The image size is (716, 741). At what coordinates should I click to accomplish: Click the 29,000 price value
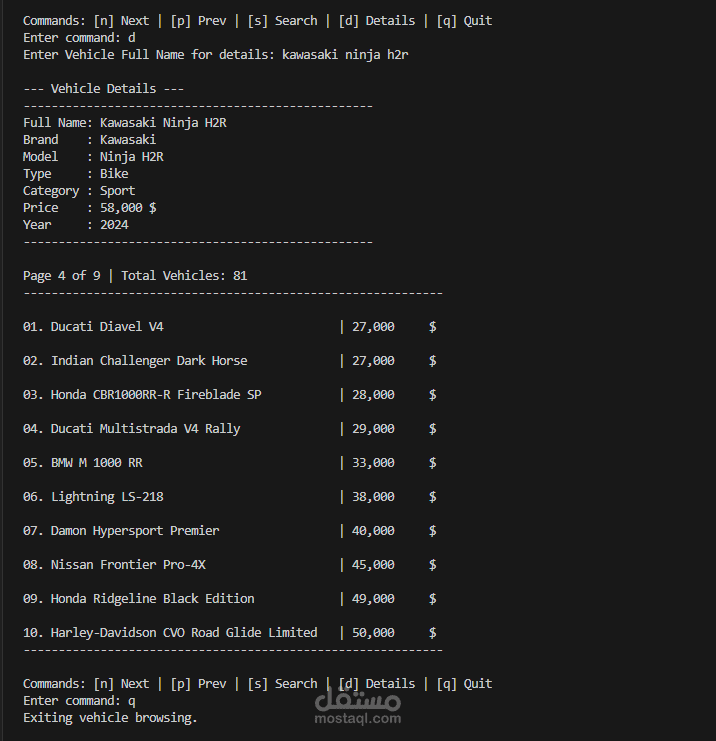pos(373,429)
